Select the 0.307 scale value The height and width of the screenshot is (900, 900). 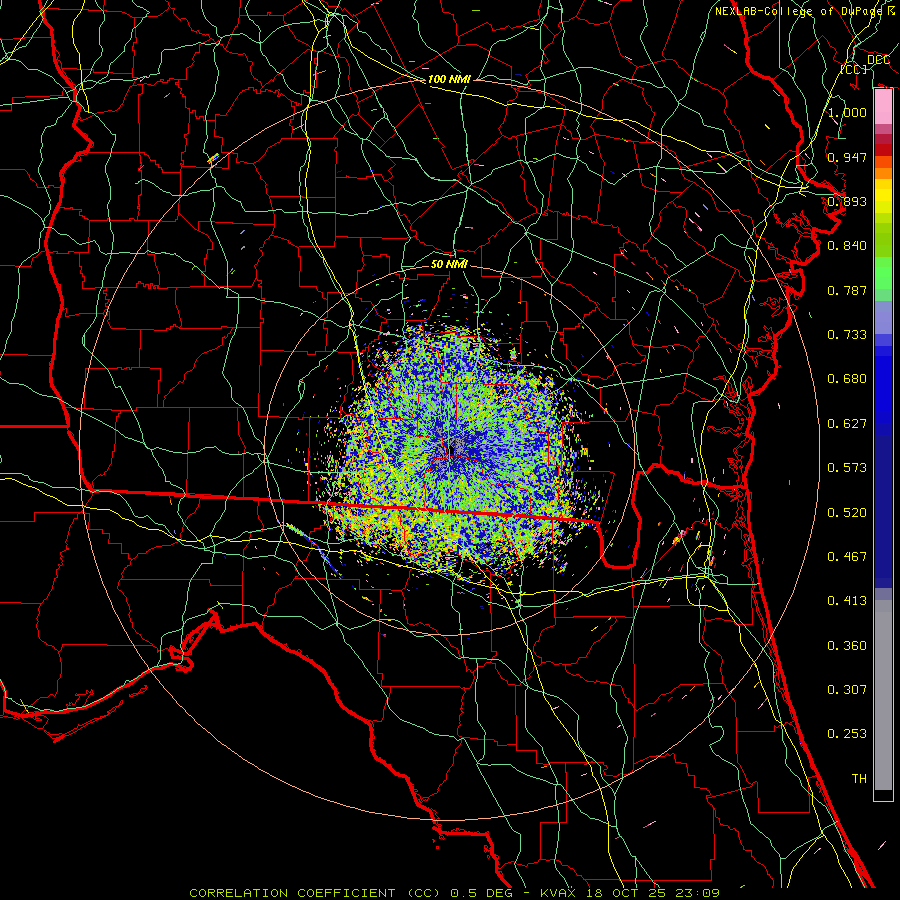coord(847,690)
